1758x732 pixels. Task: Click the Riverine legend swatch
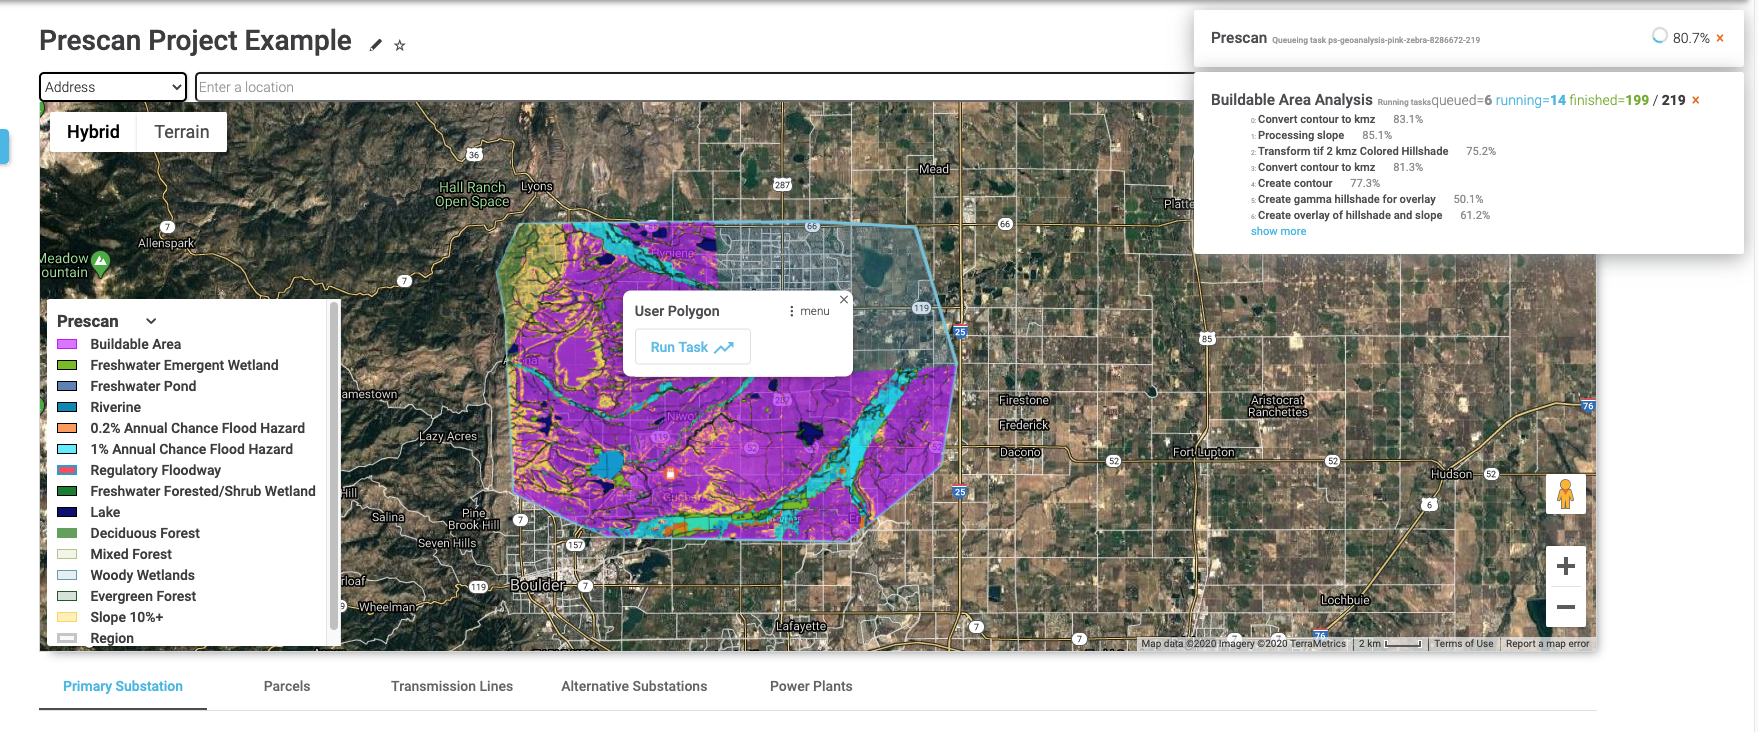coord(67,407)
